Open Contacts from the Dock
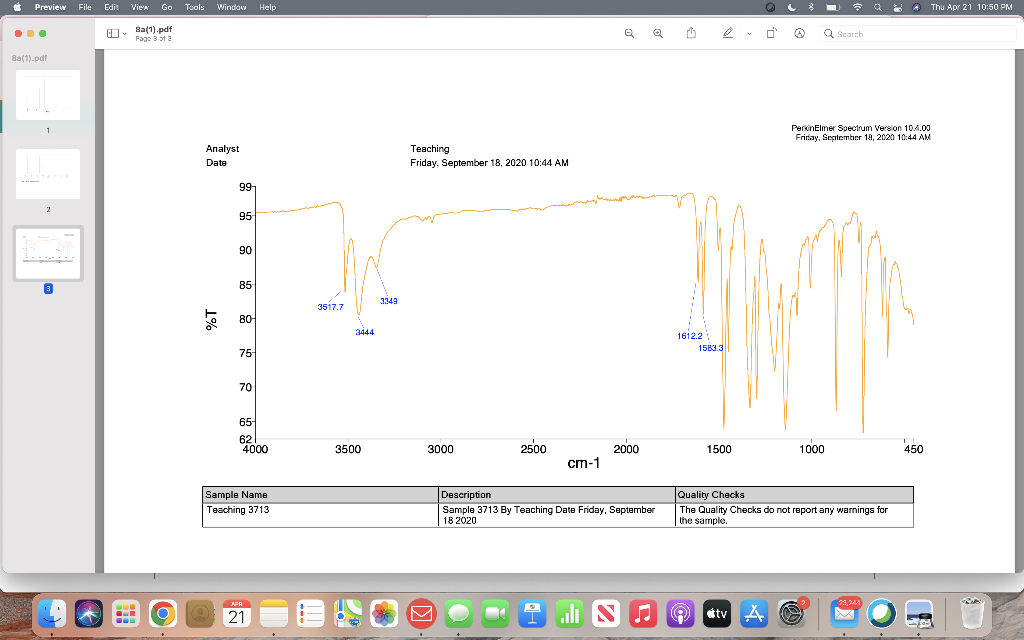Viewport: 1024px width, 640px height. coord(200,613)
